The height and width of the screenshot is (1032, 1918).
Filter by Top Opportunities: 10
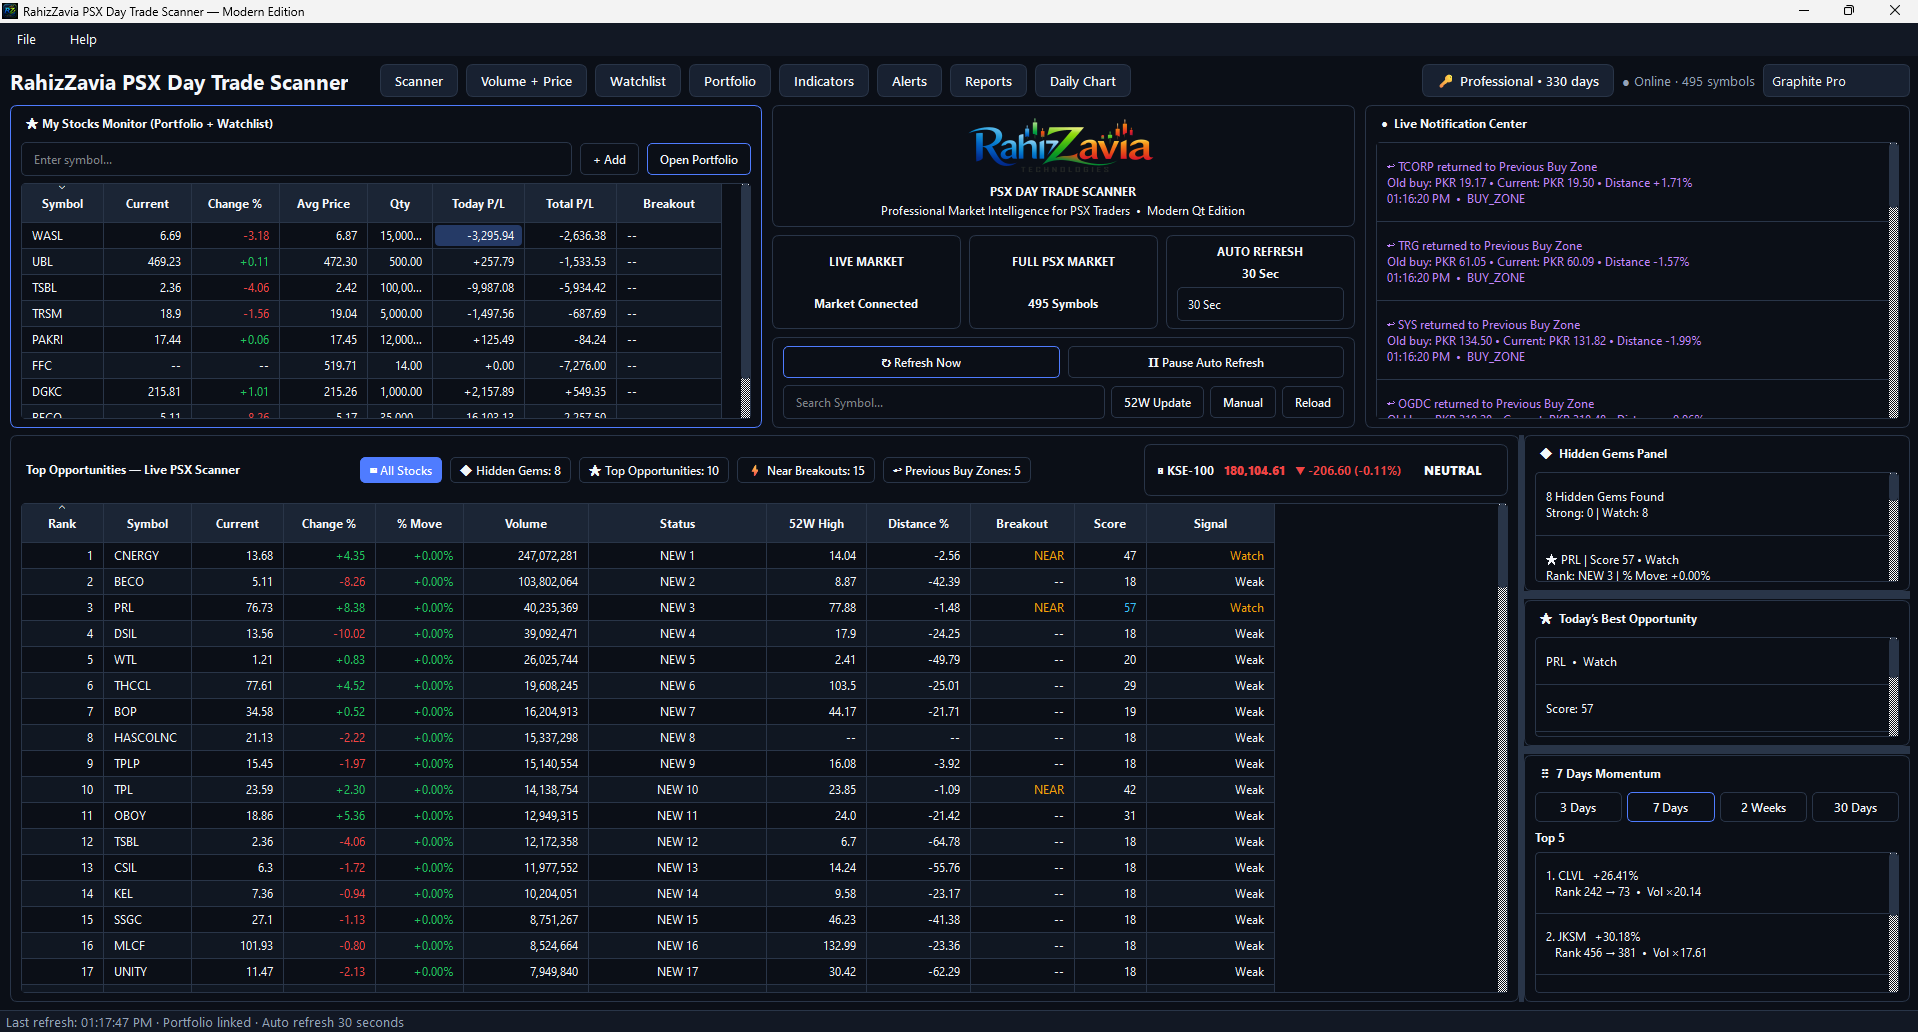click(654, 470)
